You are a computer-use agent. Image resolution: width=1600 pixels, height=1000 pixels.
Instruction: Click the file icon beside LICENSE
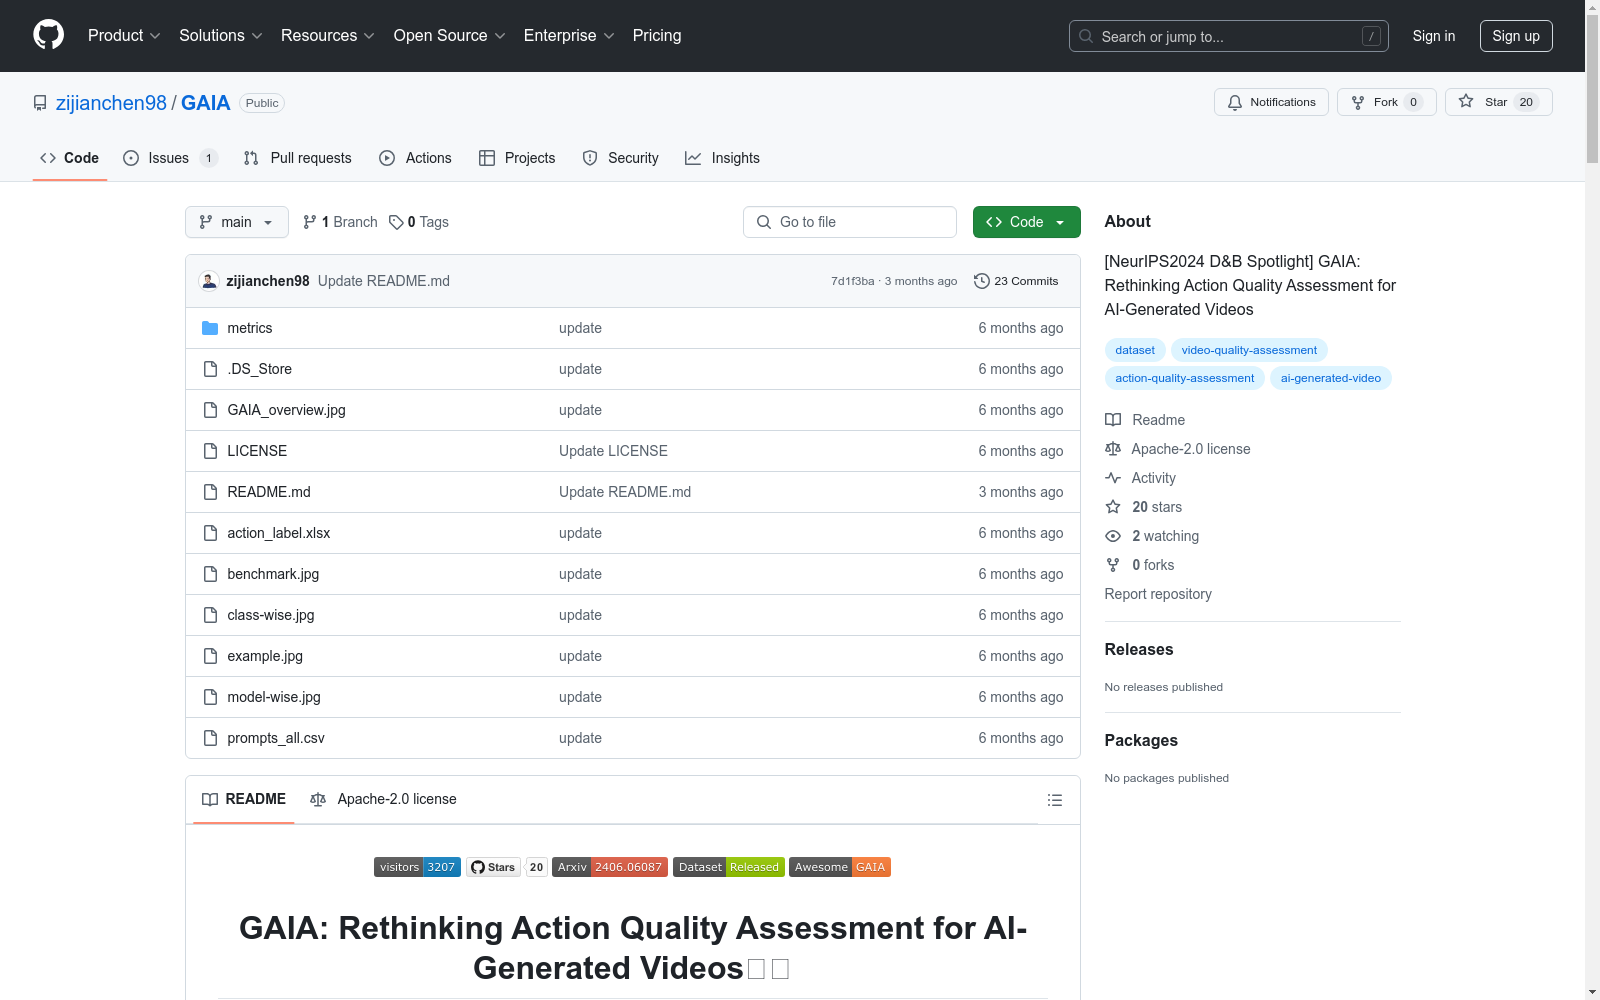click(x=210, y=451)
